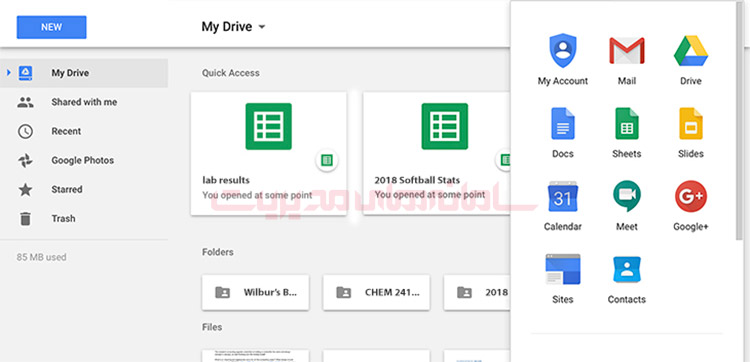
Task: Show Starred items
Action: tap(67, 189)
